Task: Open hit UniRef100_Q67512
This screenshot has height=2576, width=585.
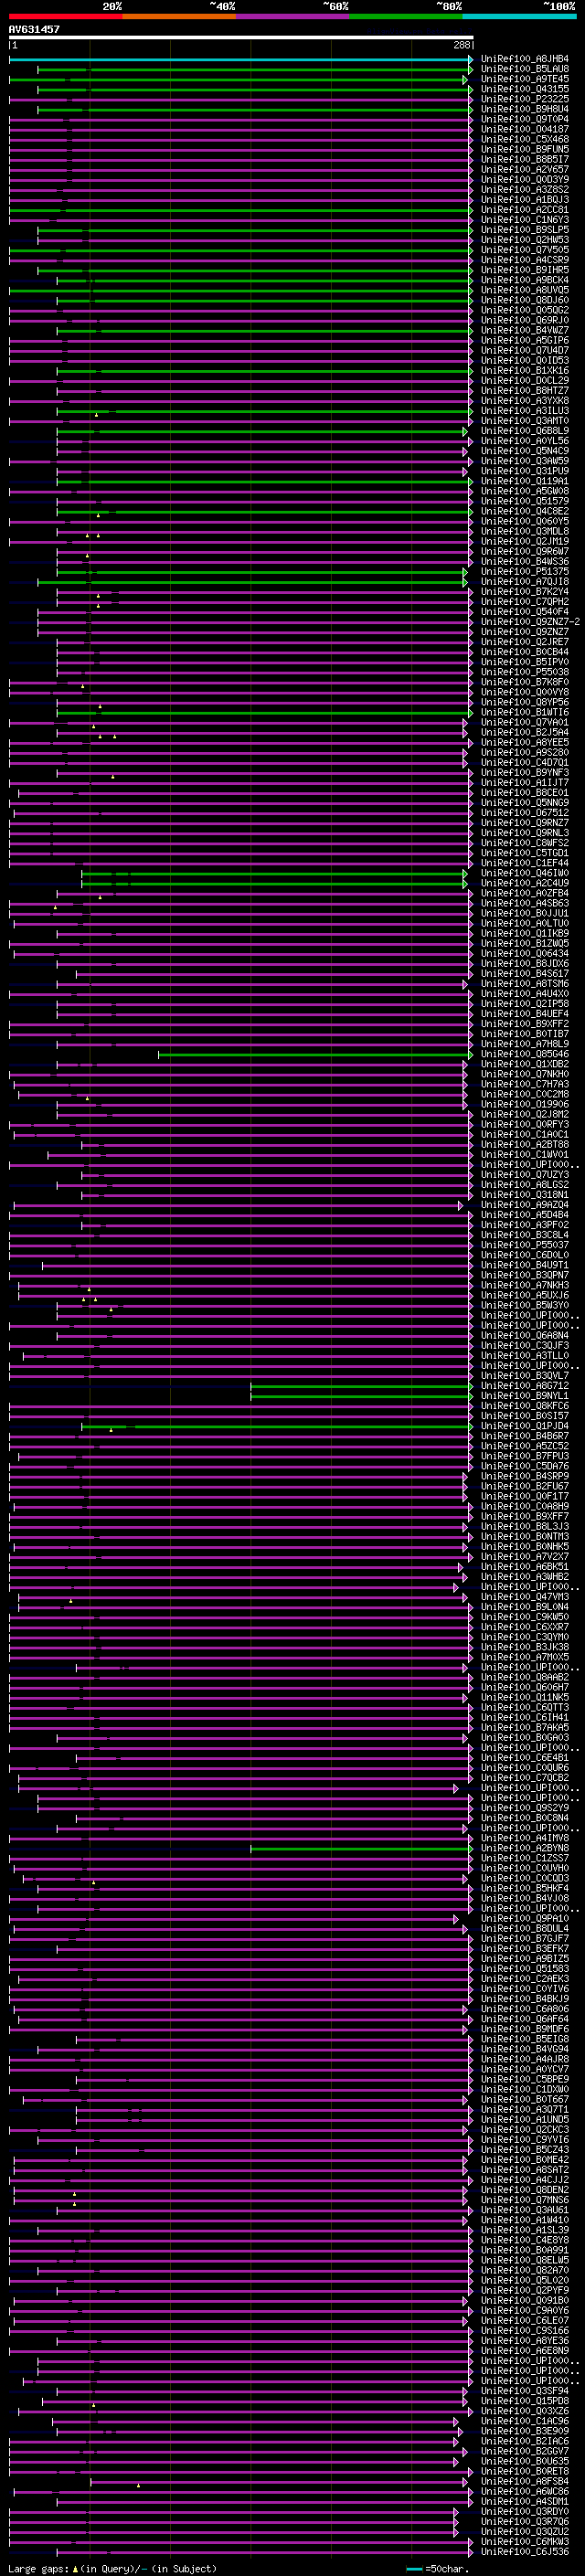Action: pos(525,813)
